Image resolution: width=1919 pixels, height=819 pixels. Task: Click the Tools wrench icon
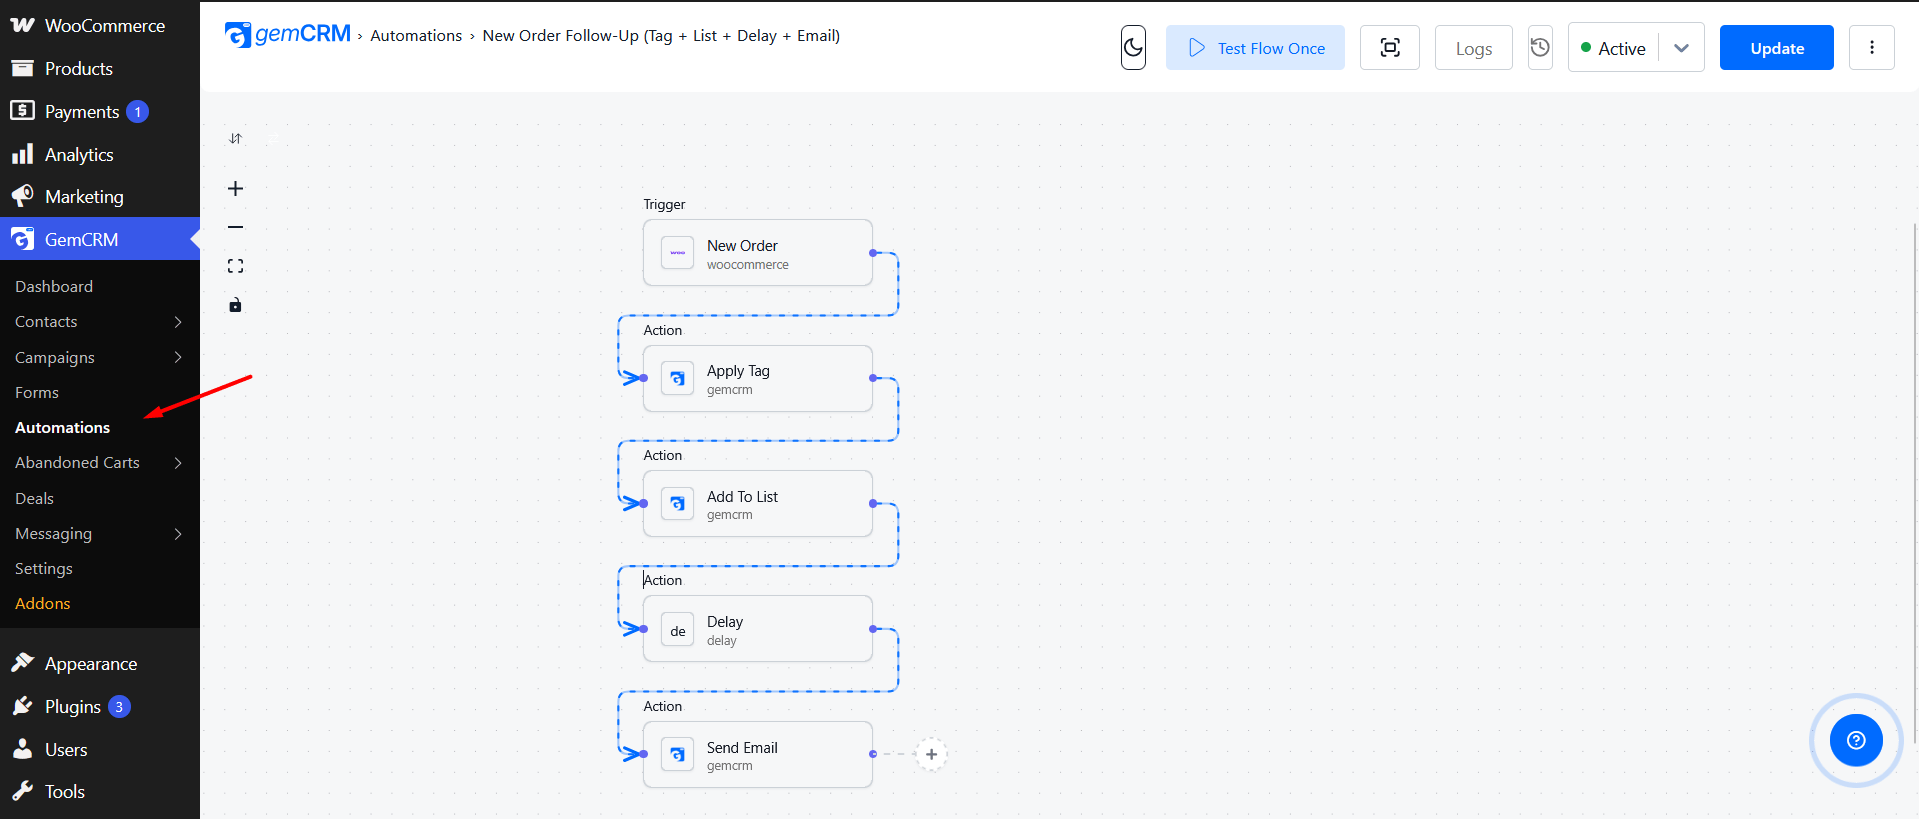22,792
